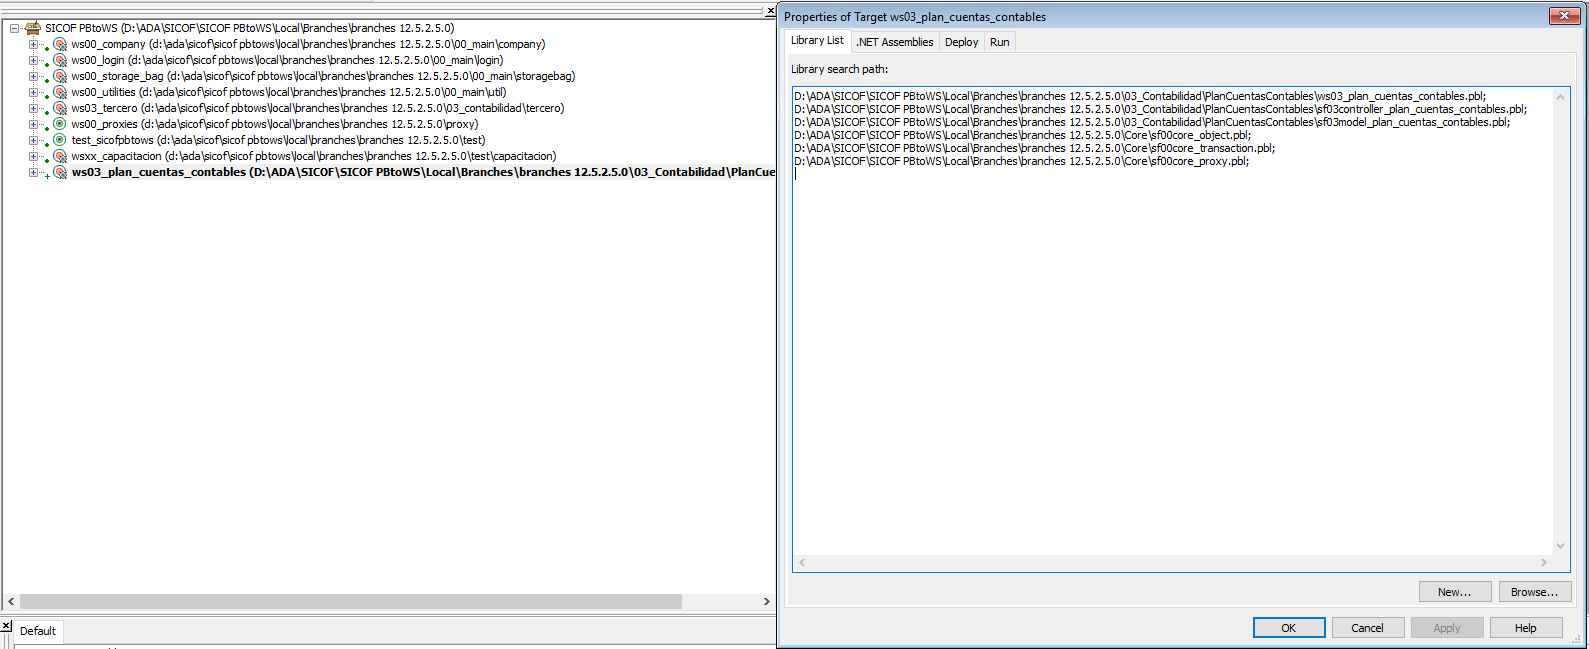The width and height of the screenshot is (1589, 649).
Task: Click the tree panel horizontal scrollbar
Action: (x=350, y=601)
